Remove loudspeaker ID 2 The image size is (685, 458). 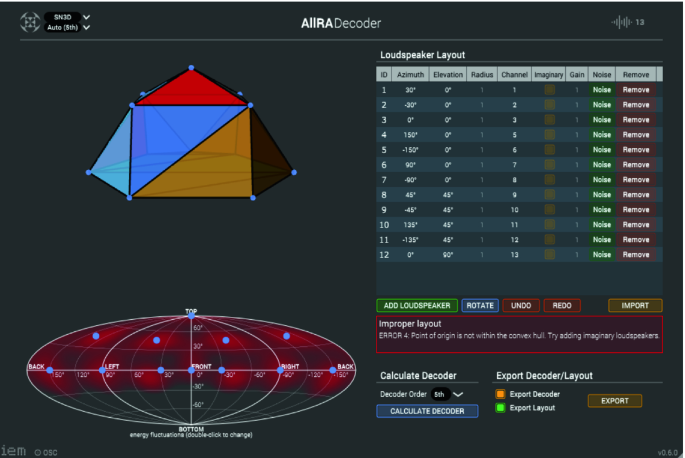click(636, 105)
